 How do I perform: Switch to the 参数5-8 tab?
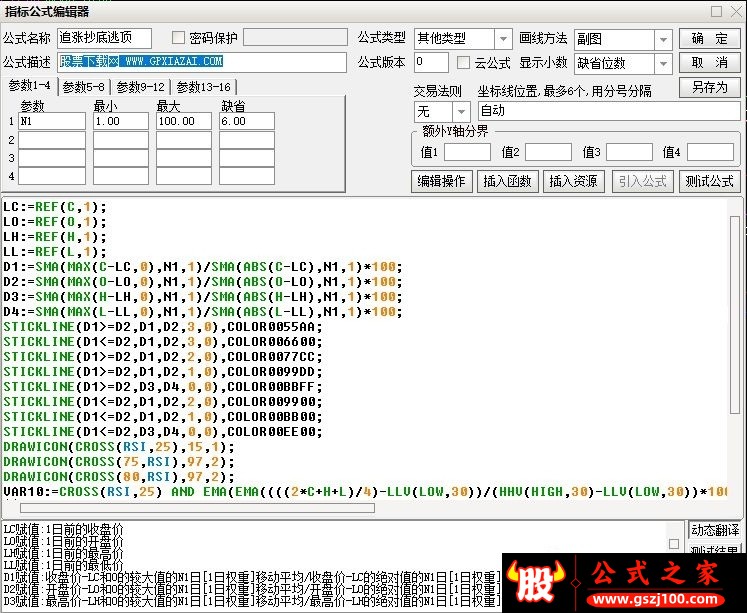pos(83,87)
